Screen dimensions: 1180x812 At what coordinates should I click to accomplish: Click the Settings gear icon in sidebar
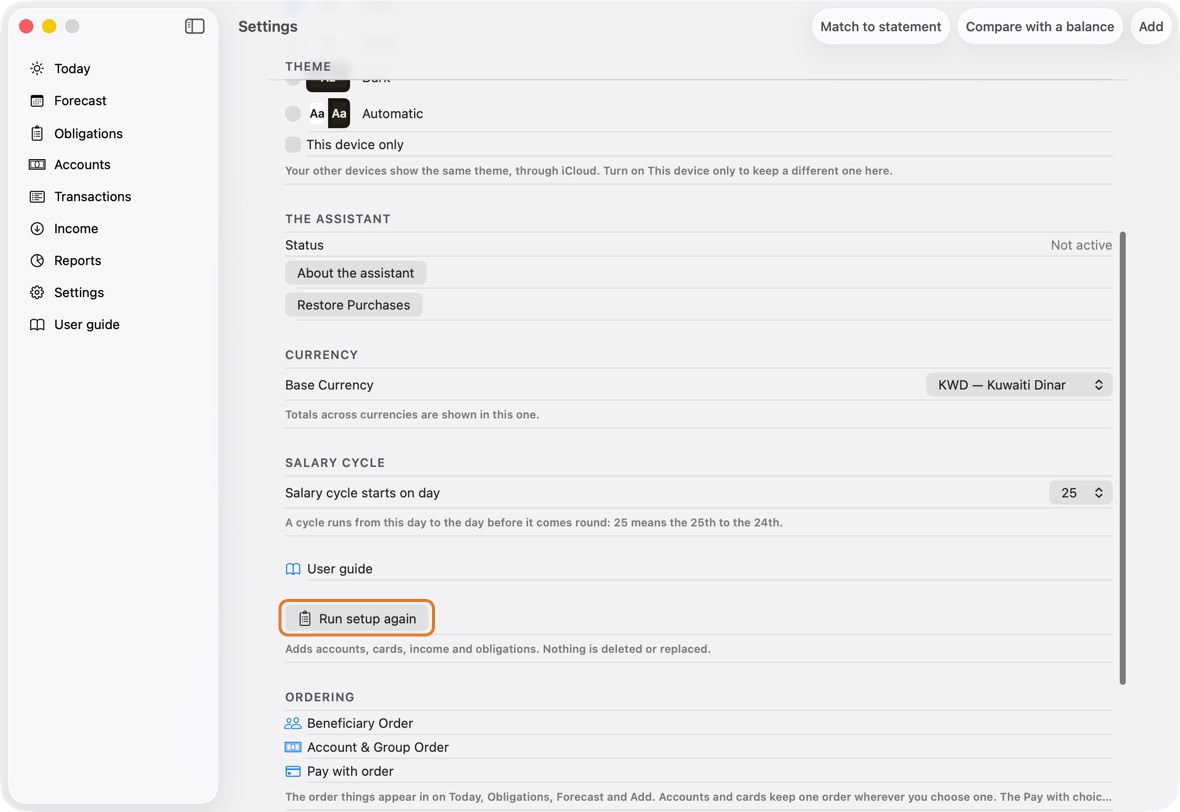(x=37, y=293)
